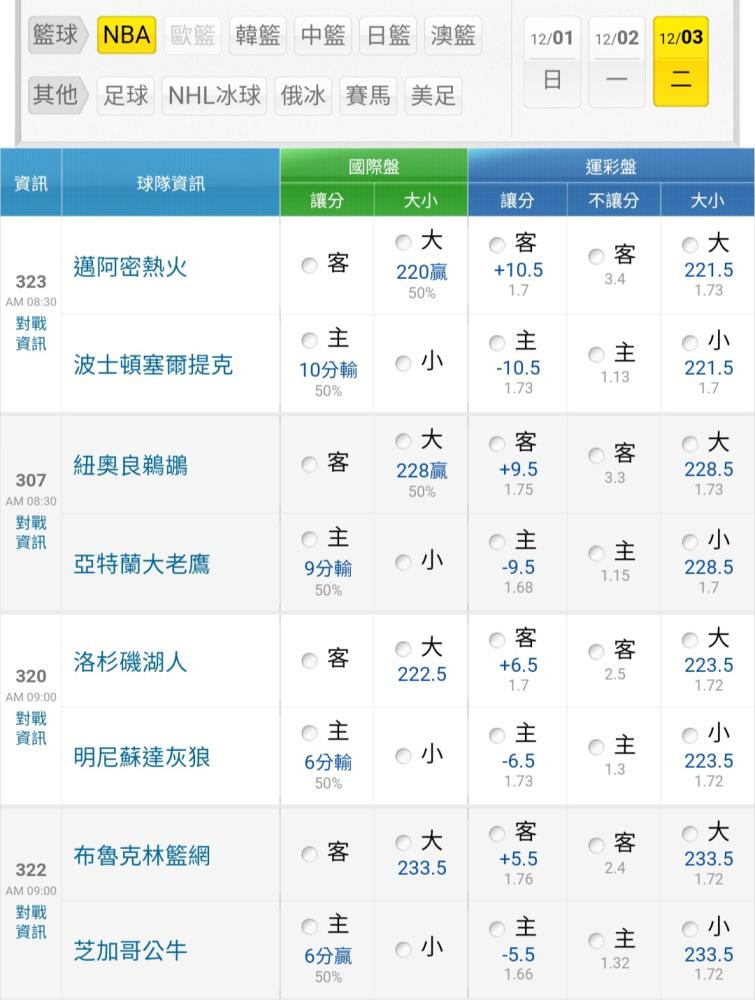Click the 籃球 category label
The image size is (755, 1000).
pos(57,35)
